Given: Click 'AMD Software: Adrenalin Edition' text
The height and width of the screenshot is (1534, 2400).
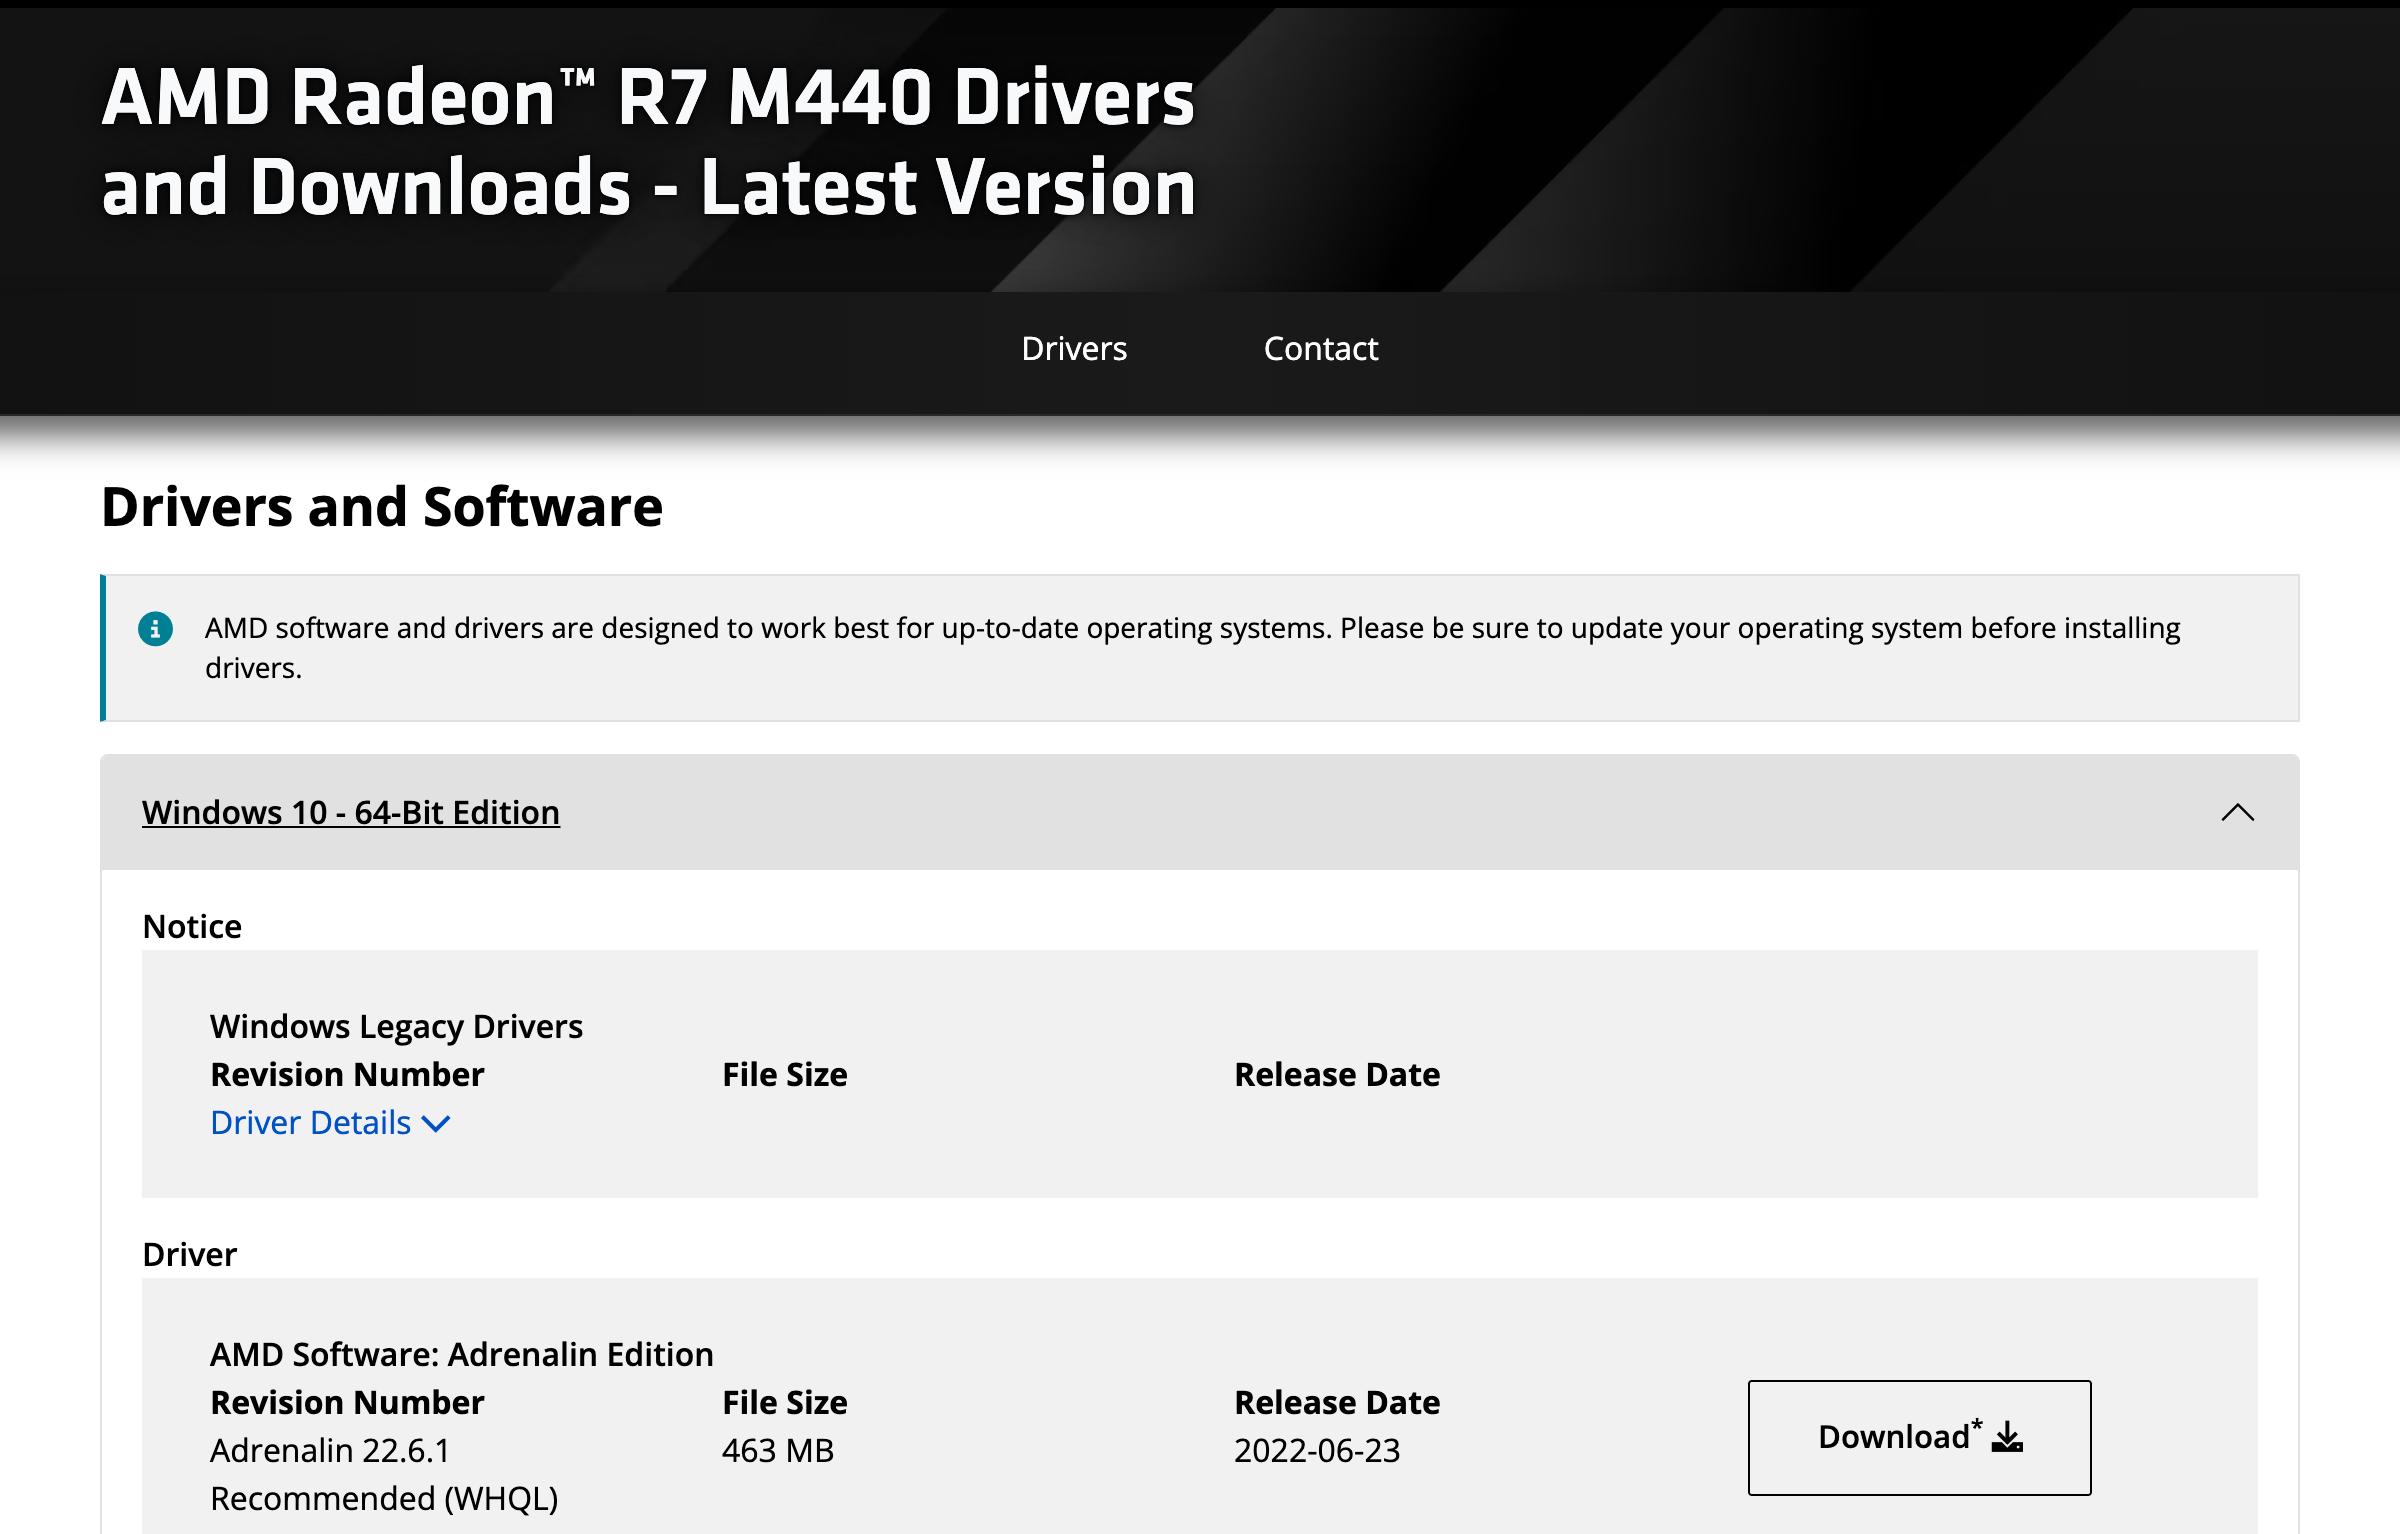Looking at the screenshot, I should pos(462,1354).
